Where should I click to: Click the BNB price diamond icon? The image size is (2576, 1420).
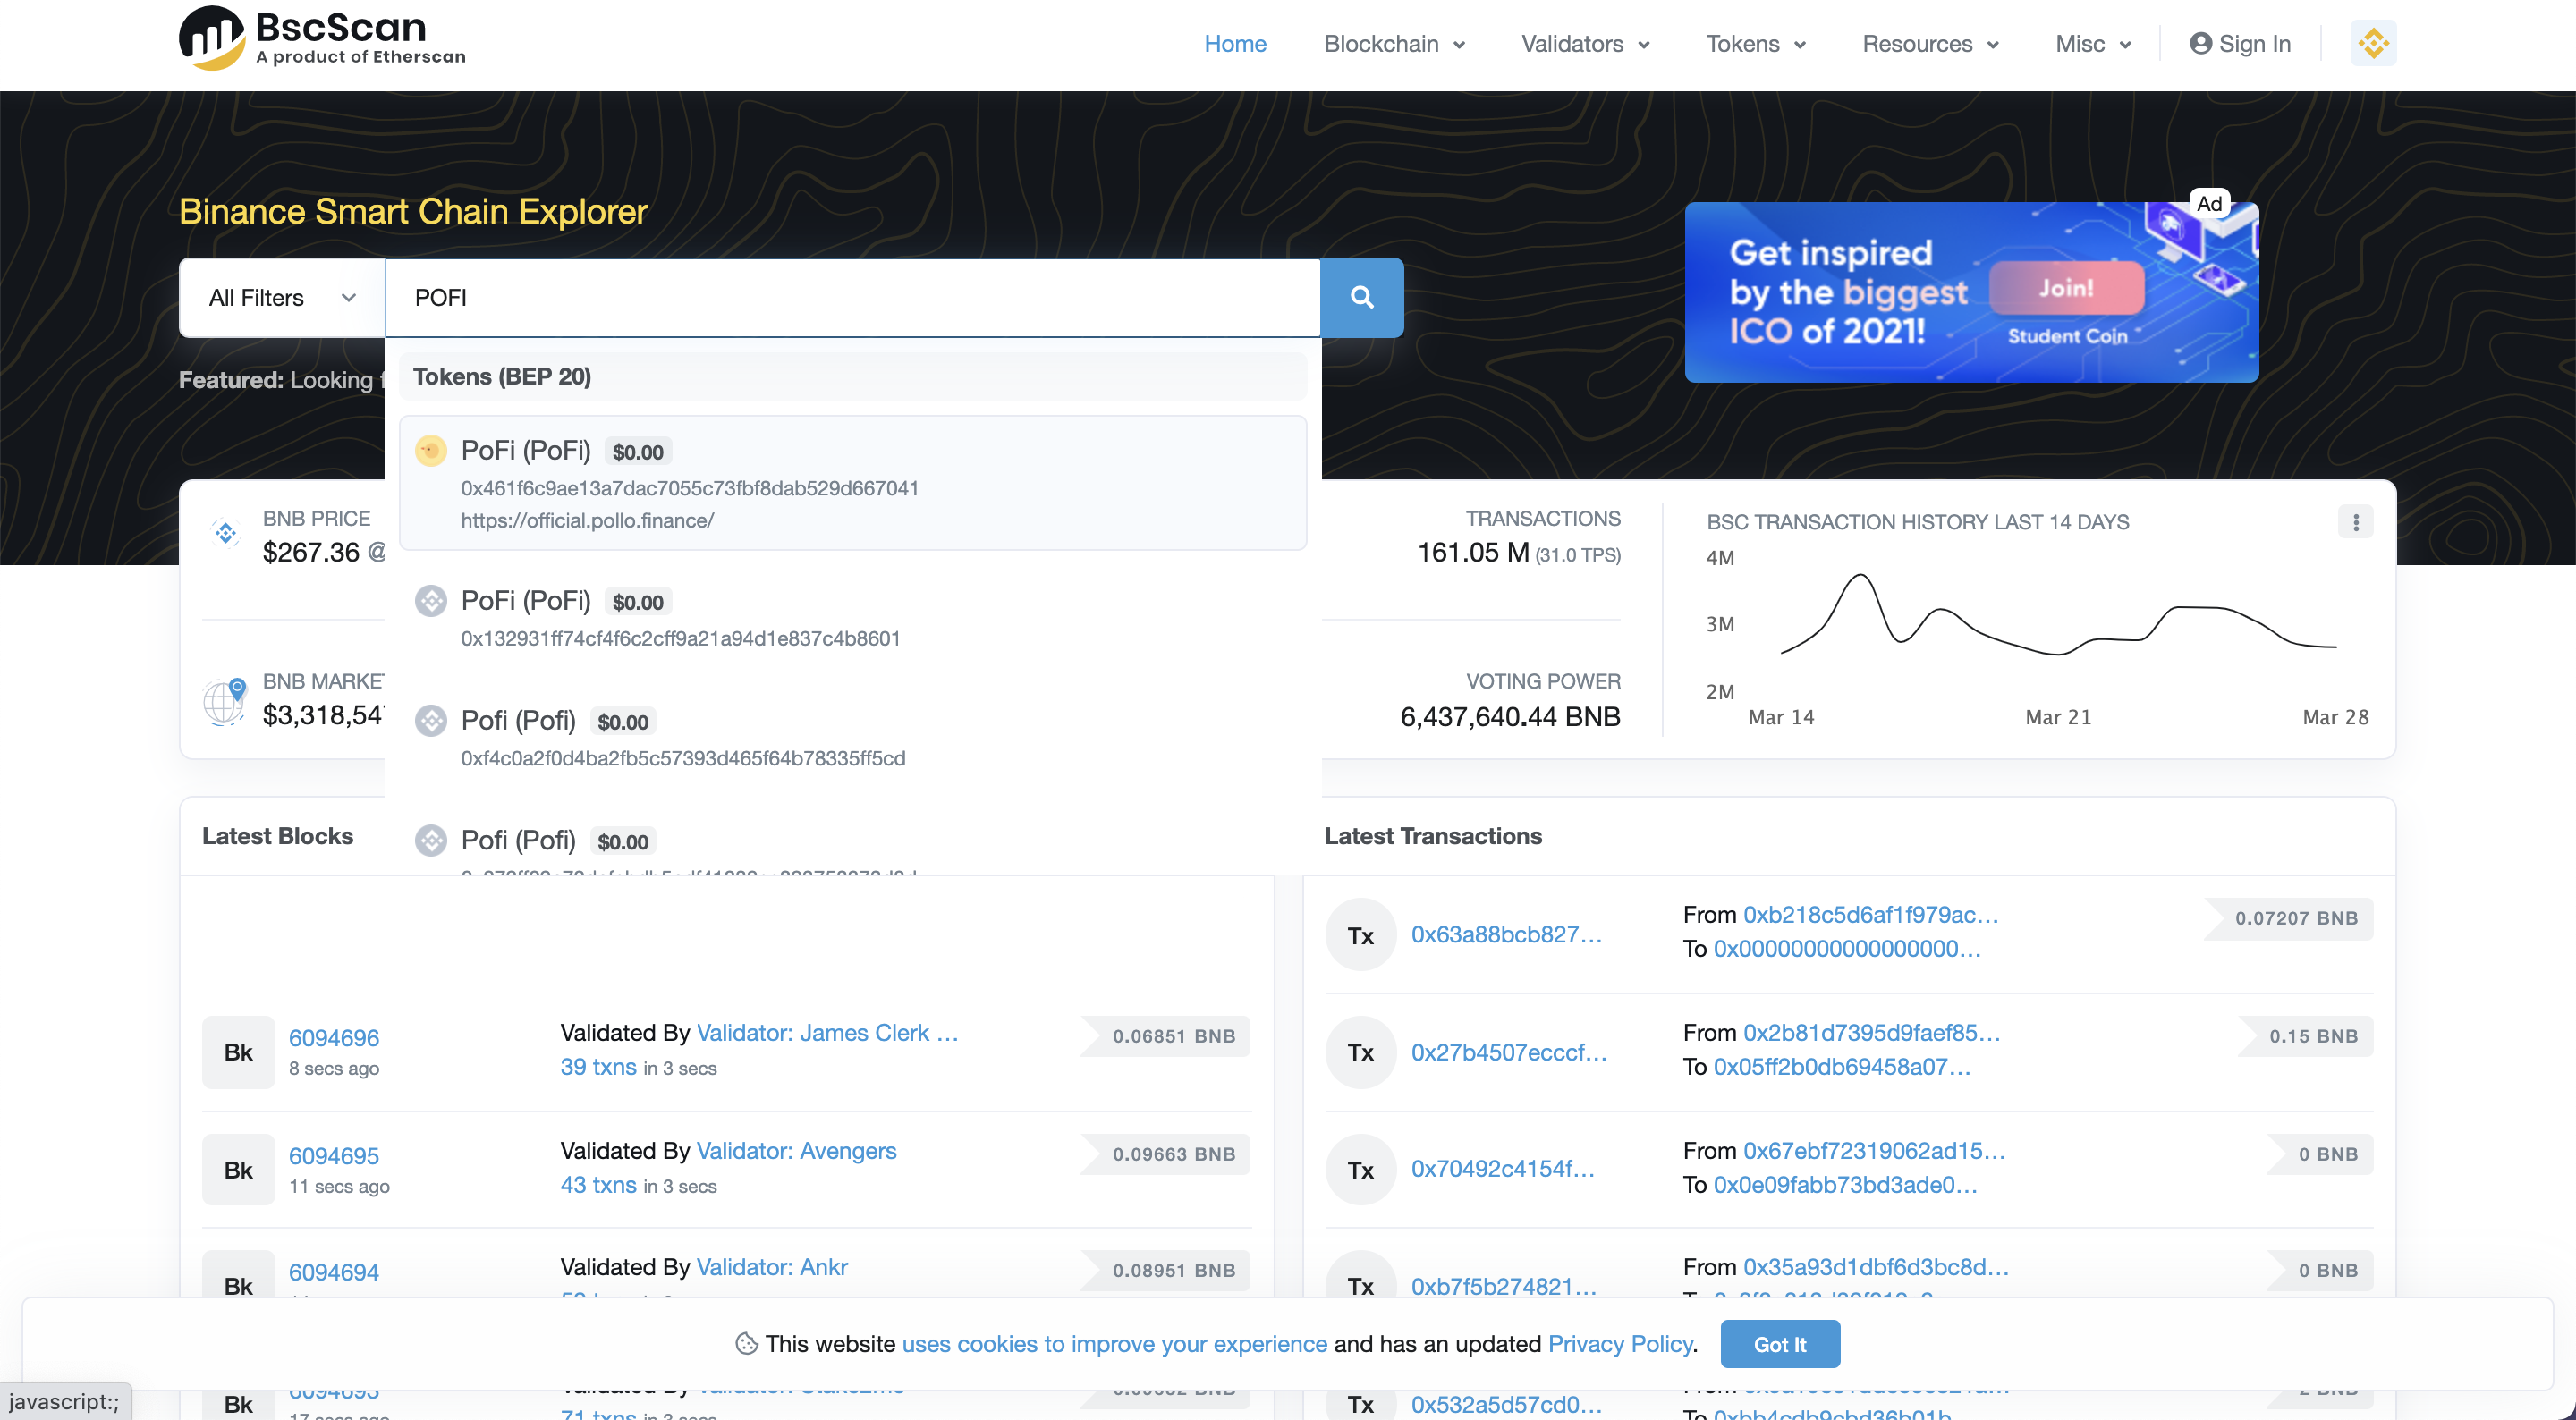coord(226,533)
